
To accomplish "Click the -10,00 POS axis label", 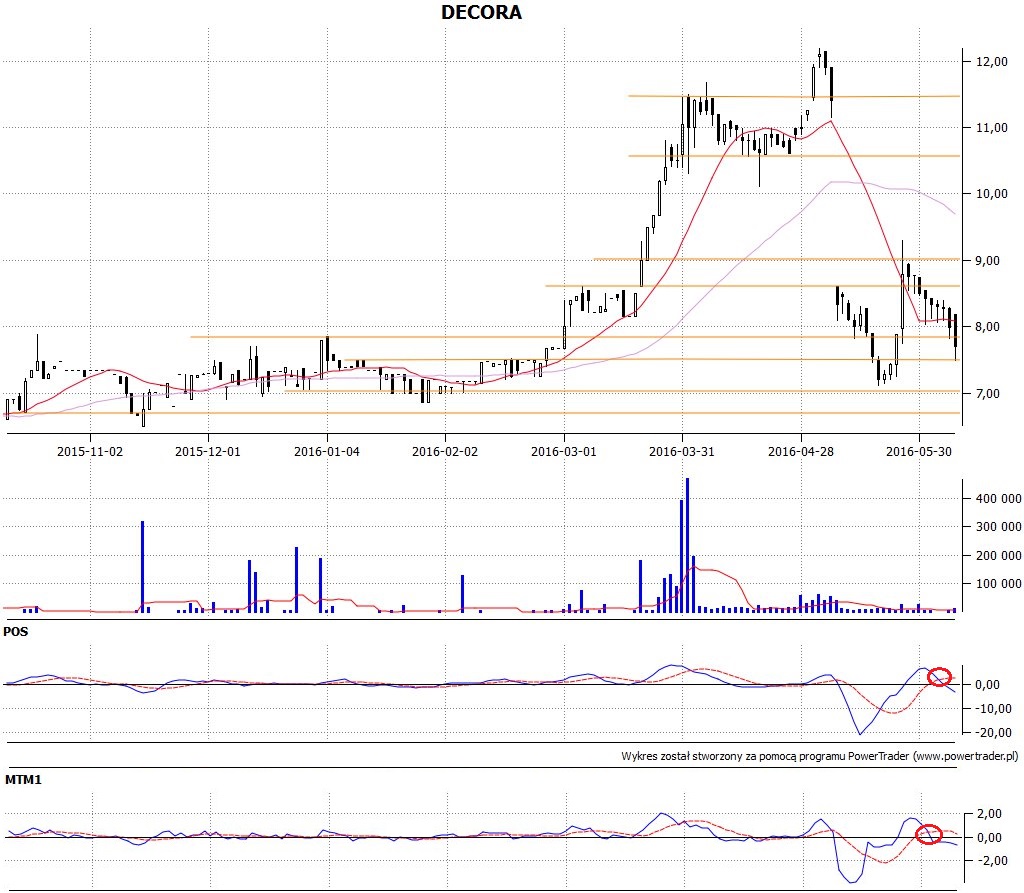I will coord(993,709).
